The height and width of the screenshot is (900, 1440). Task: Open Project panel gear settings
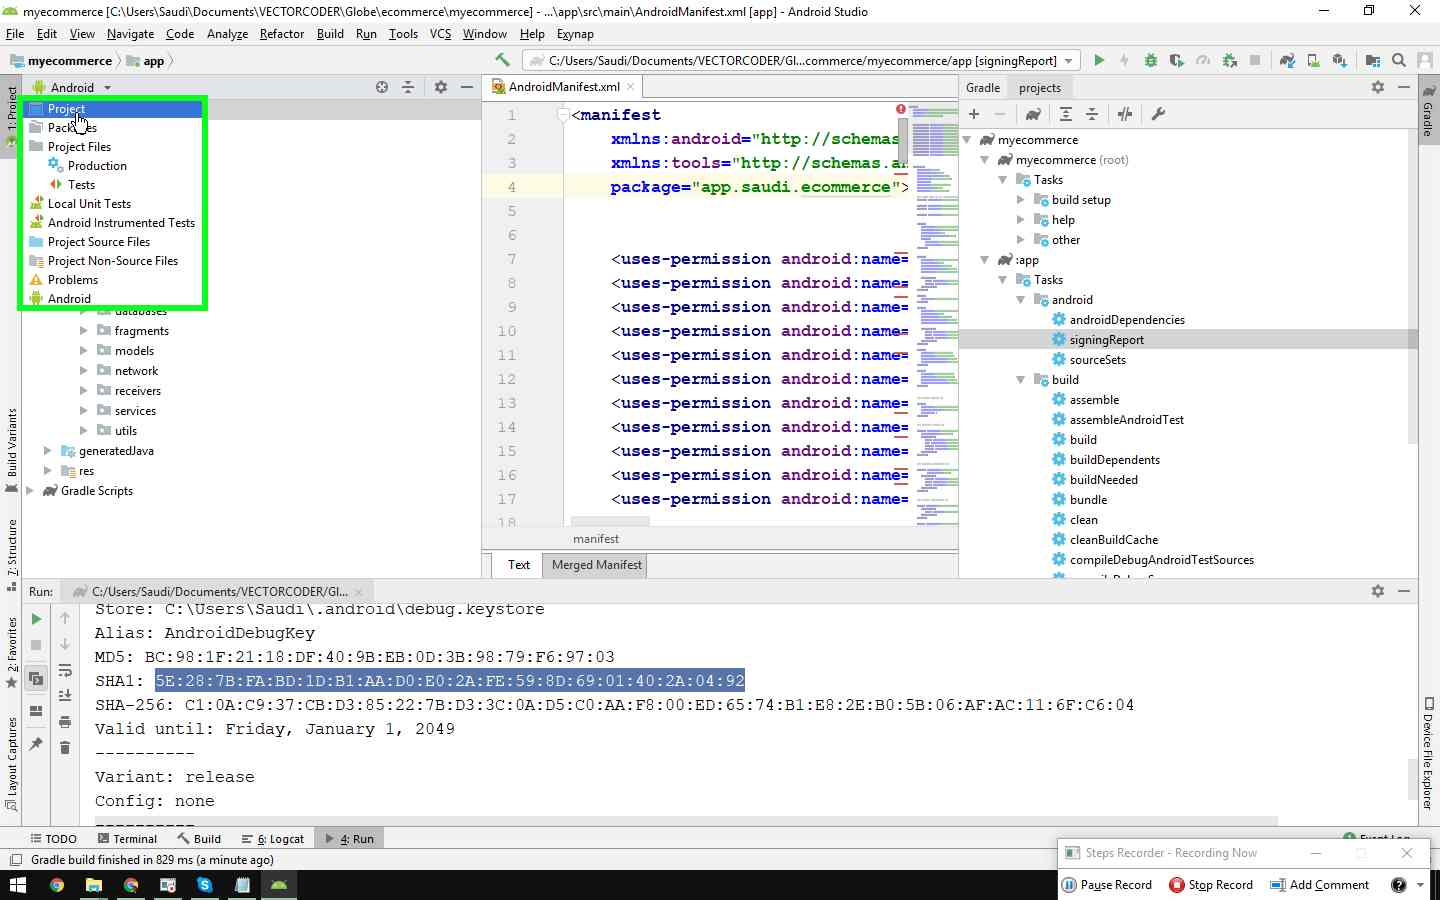[x=441, y=87]
